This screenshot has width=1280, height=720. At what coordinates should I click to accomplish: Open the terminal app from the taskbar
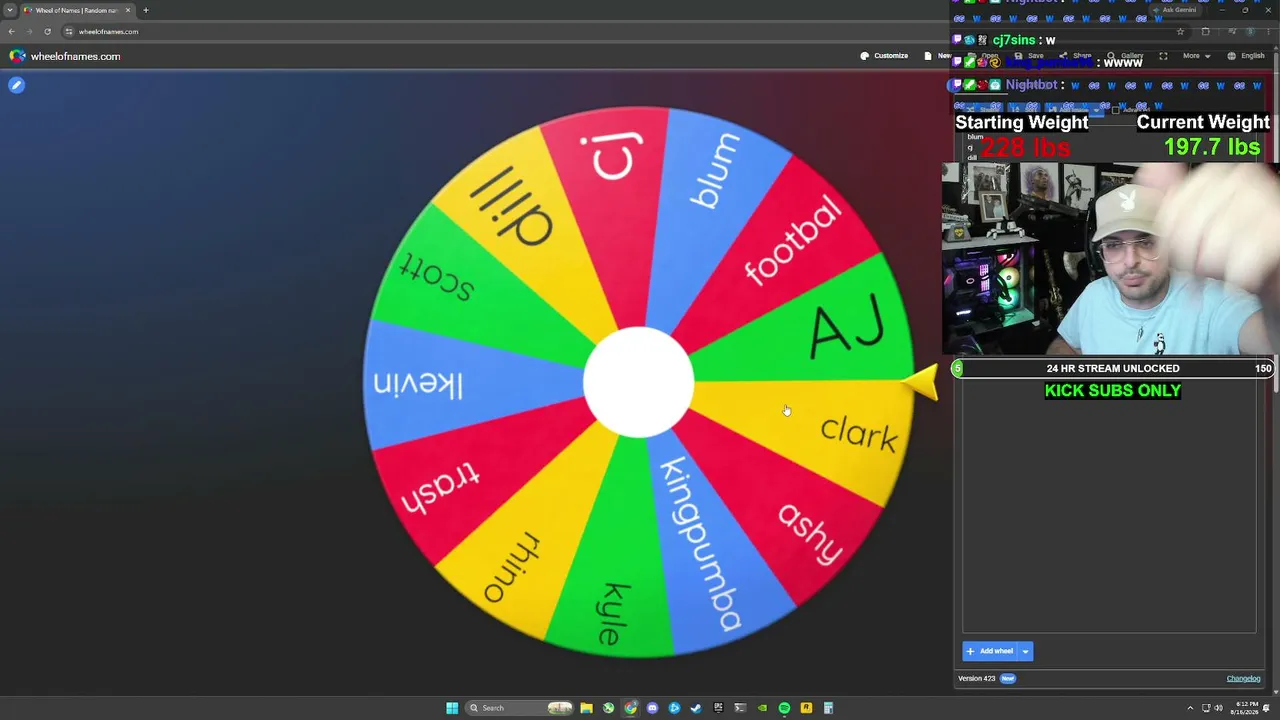740,708
